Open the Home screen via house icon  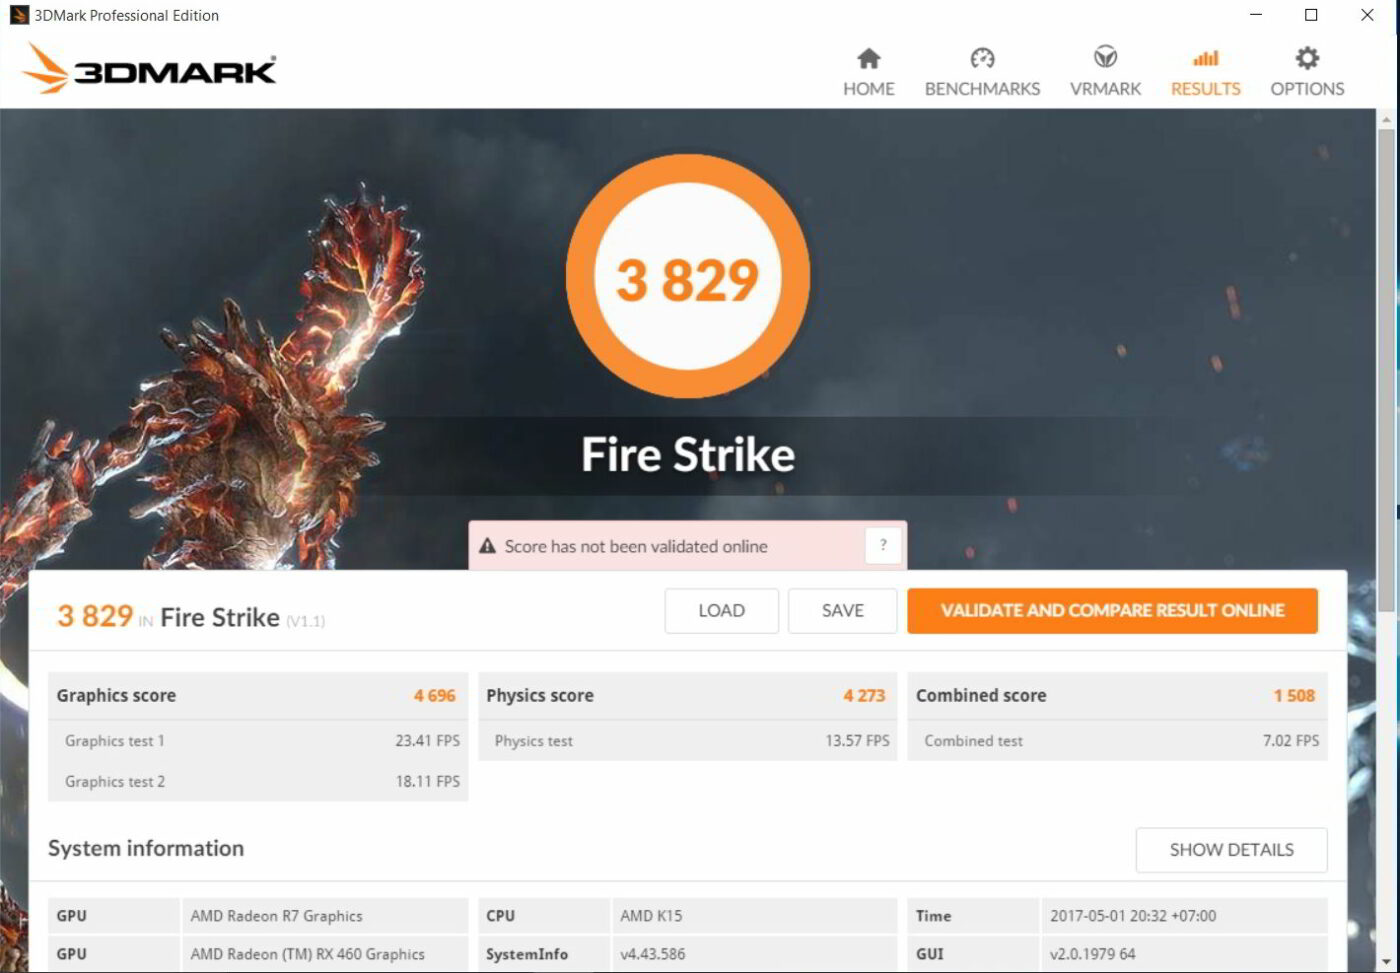click(868, 59)
